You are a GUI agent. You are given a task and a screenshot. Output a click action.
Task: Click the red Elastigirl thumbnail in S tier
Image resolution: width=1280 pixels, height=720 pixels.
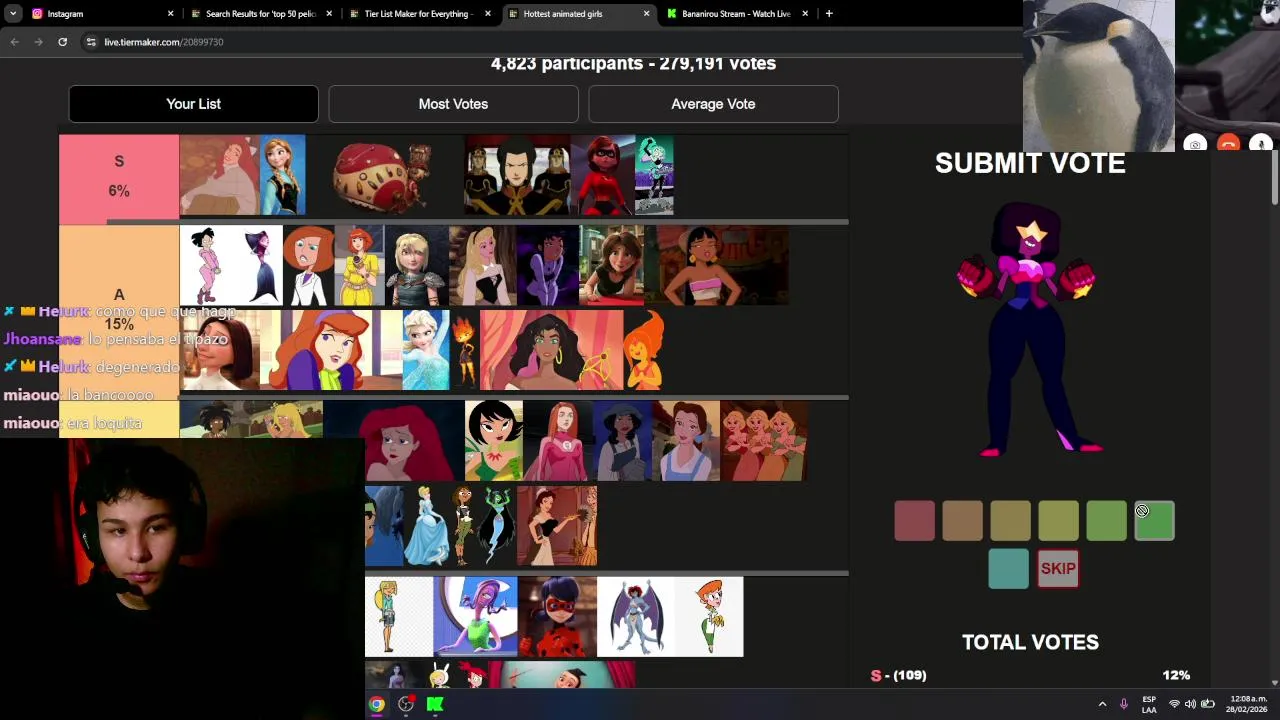602,175
